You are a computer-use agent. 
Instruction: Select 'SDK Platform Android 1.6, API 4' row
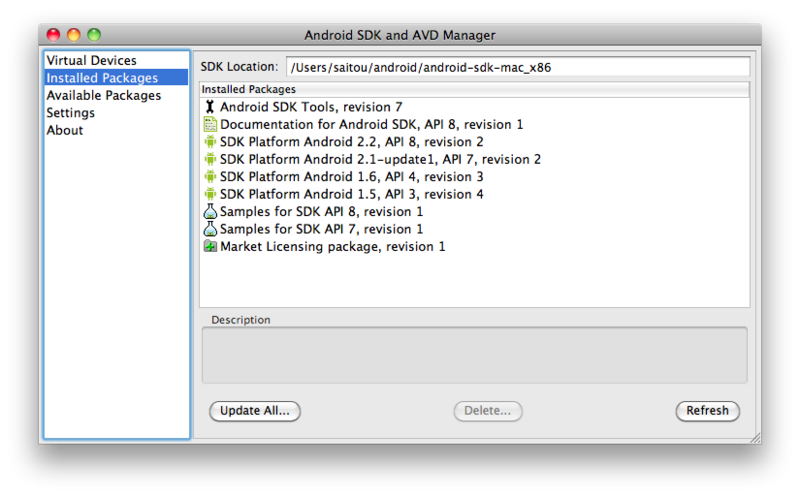tap(474, 177)
